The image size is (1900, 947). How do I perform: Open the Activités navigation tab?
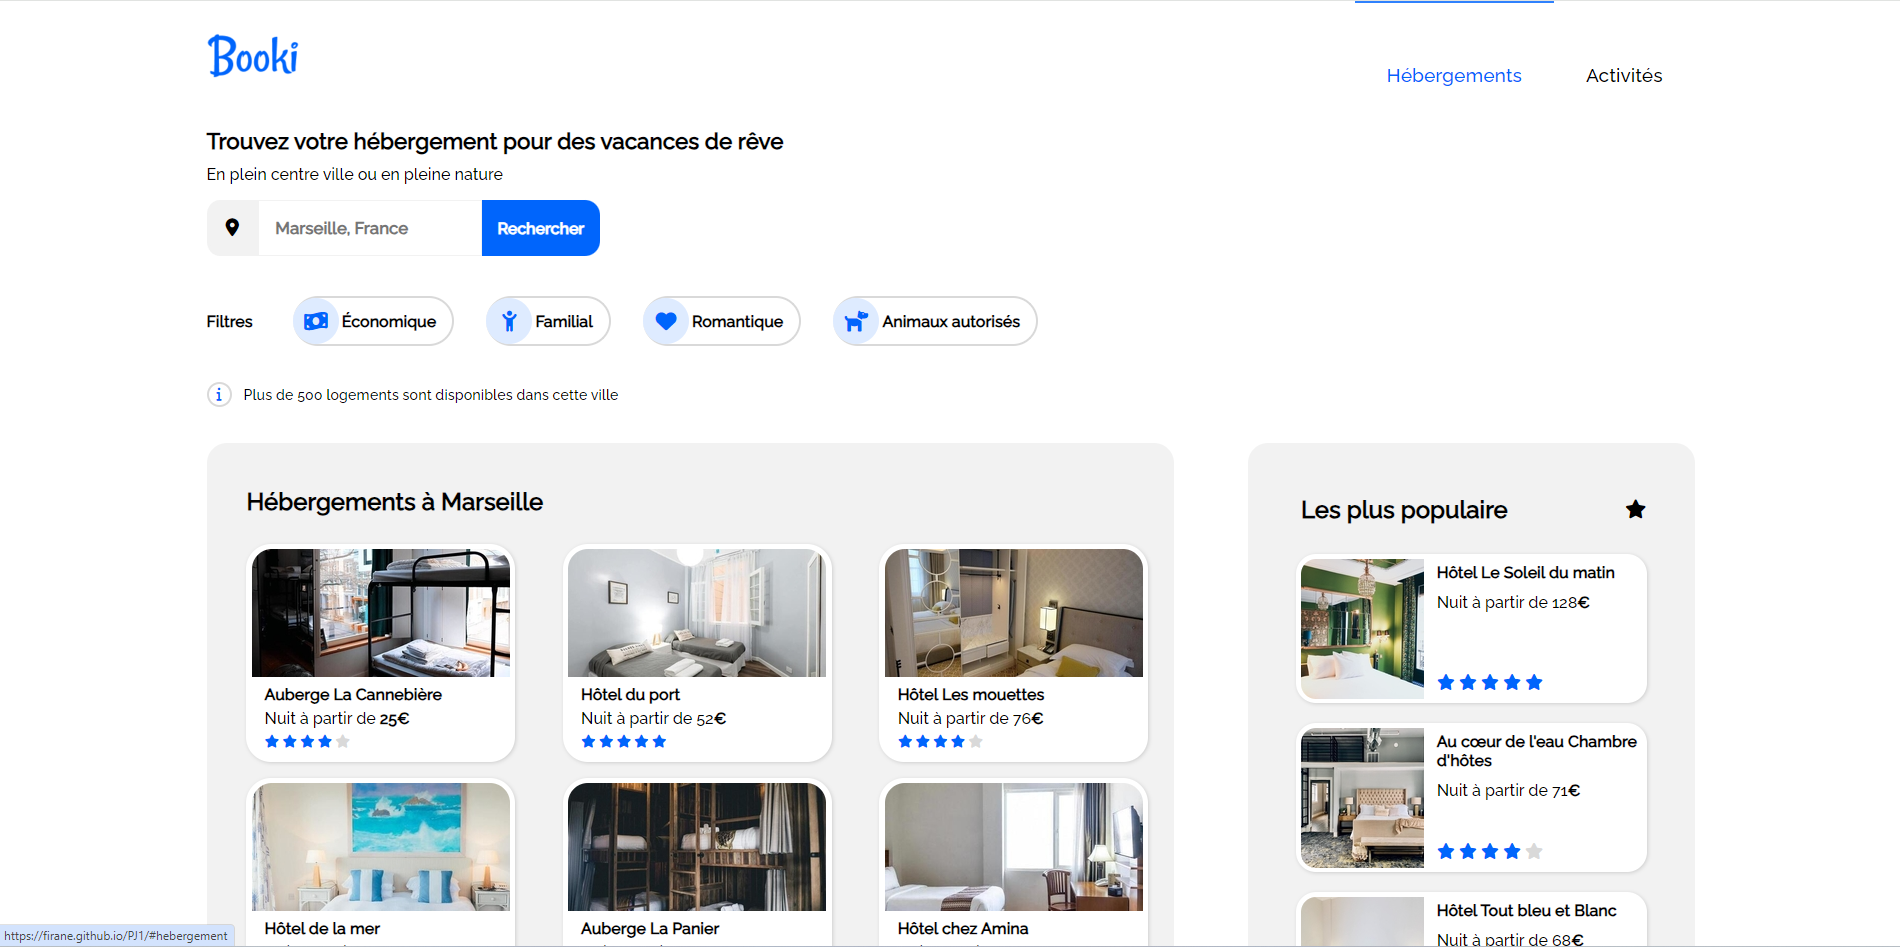[x=1624, y=76]
